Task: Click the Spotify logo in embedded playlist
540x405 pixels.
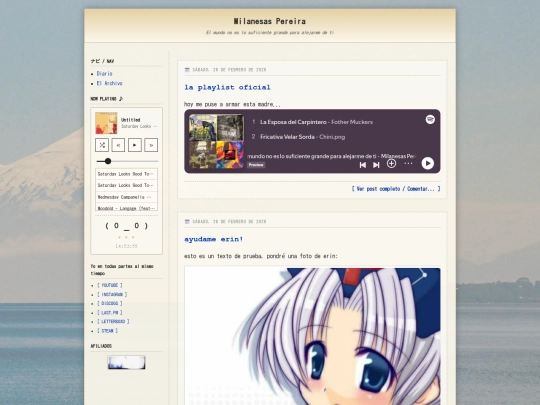Action: [430, 120]
